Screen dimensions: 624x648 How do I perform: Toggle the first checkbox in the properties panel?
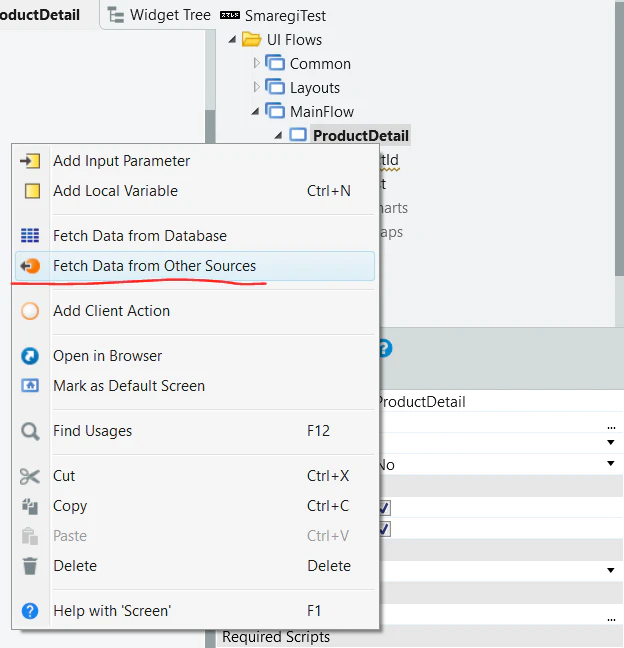pyautogui.click(x=385, y=507)
